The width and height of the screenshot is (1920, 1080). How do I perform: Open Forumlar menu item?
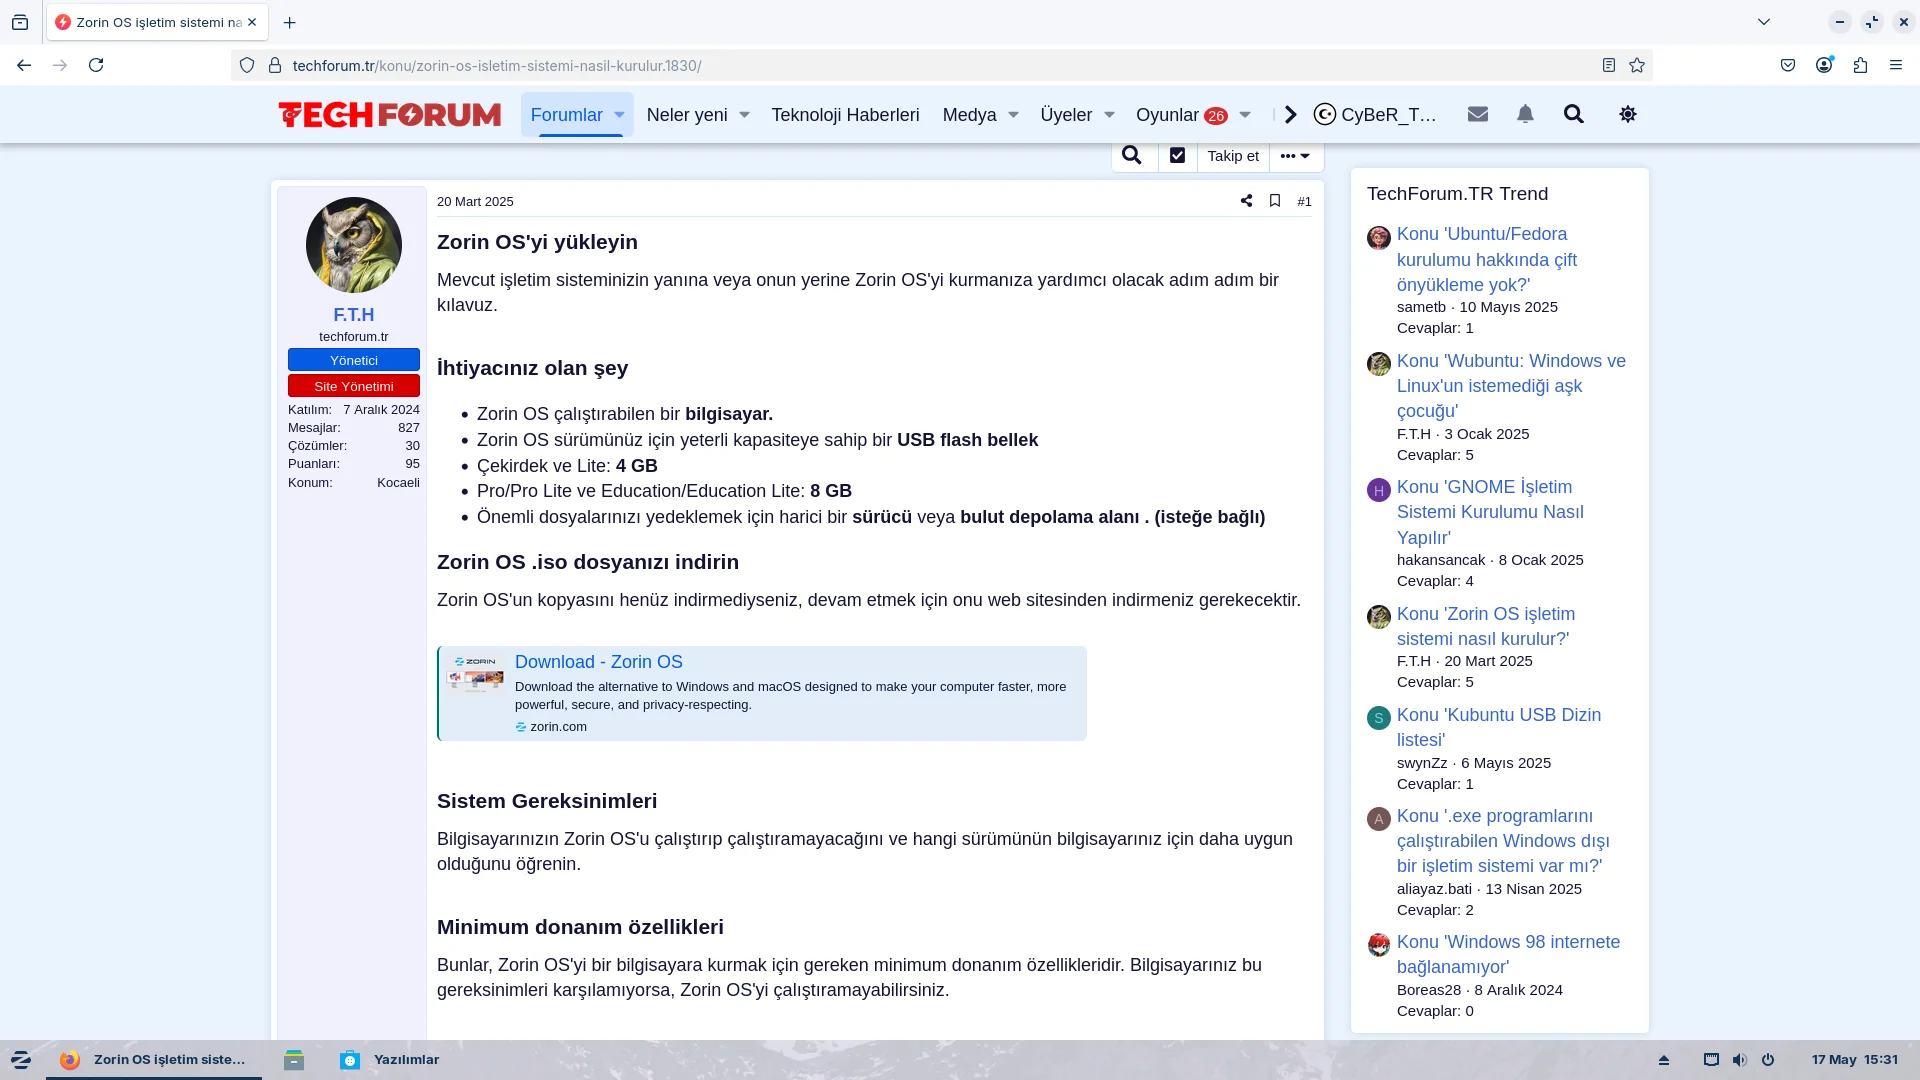[x=566, y=115]
